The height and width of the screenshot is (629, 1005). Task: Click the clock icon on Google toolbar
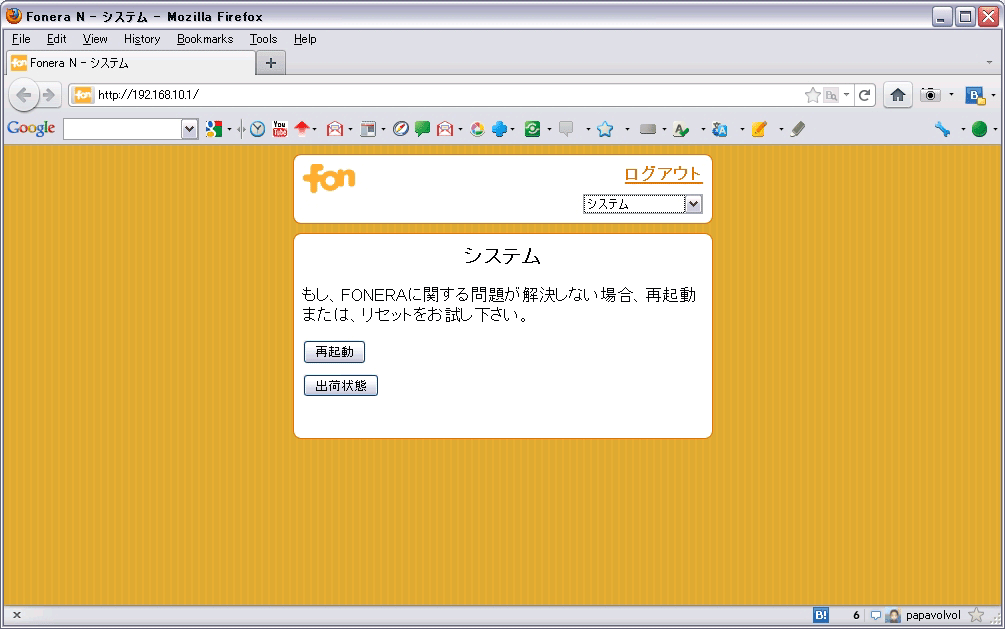click(258, 129)
